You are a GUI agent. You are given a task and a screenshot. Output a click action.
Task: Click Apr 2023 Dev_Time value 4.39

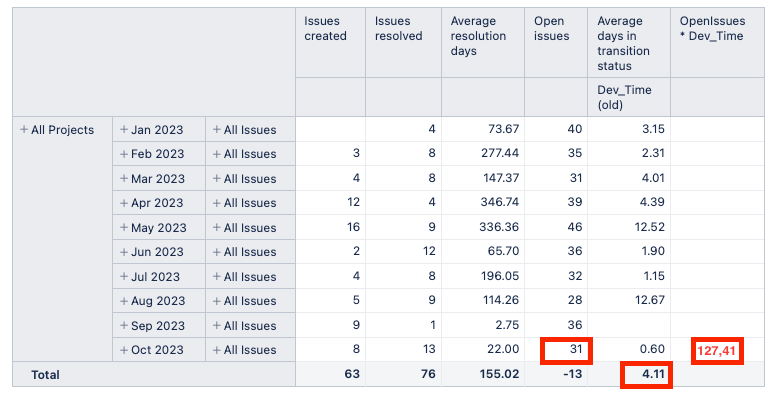653,202
